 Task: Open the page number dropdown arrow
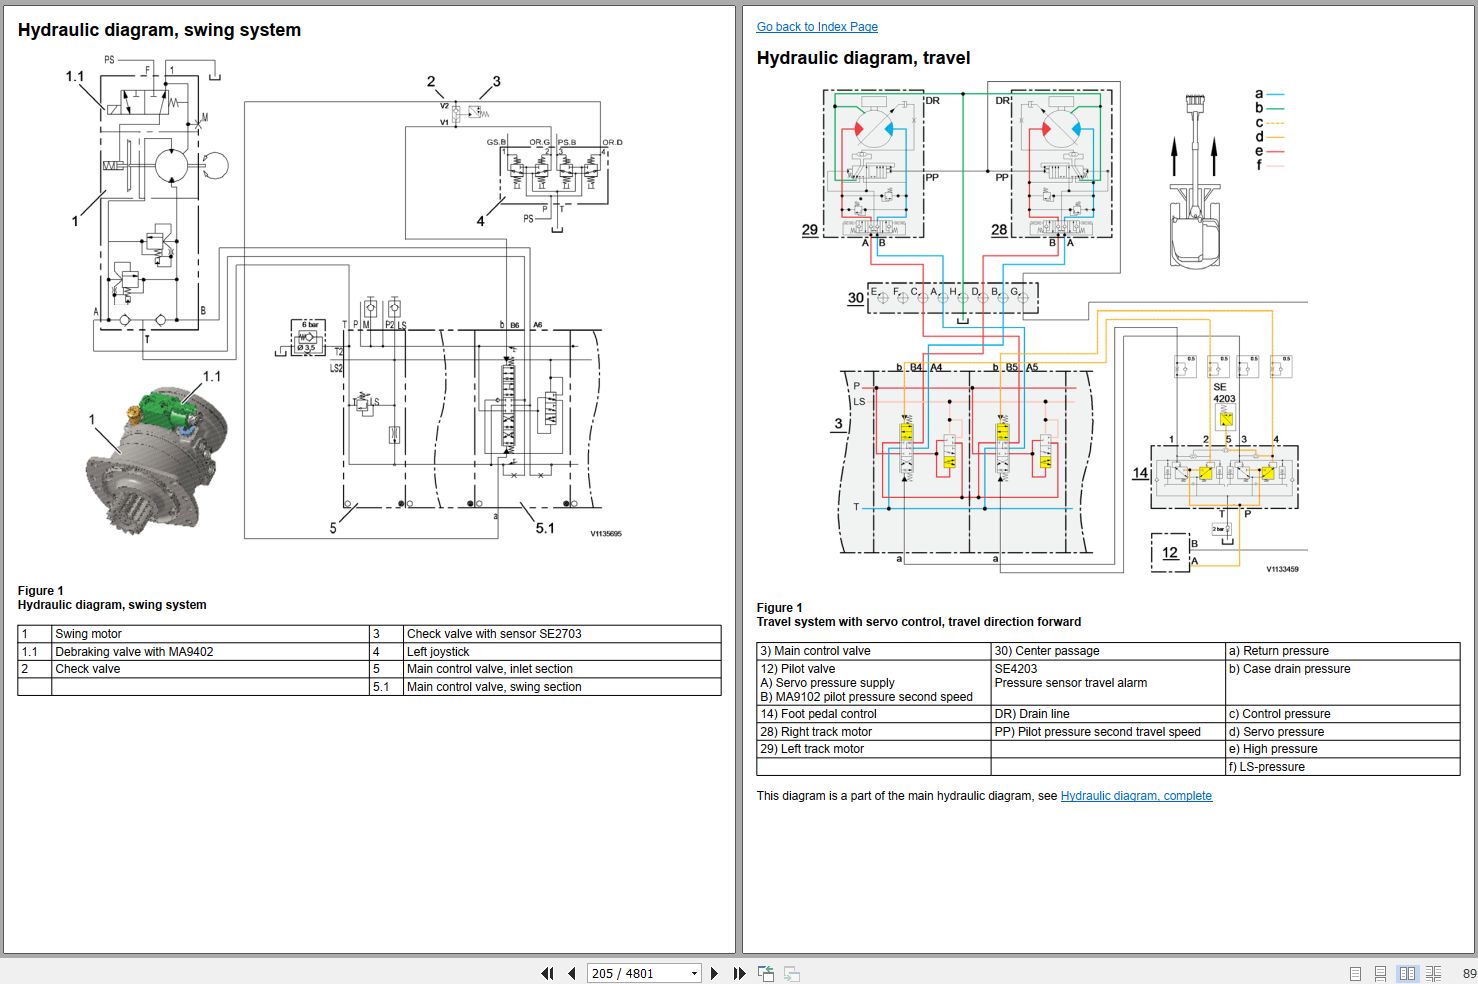tap(694, 973)
